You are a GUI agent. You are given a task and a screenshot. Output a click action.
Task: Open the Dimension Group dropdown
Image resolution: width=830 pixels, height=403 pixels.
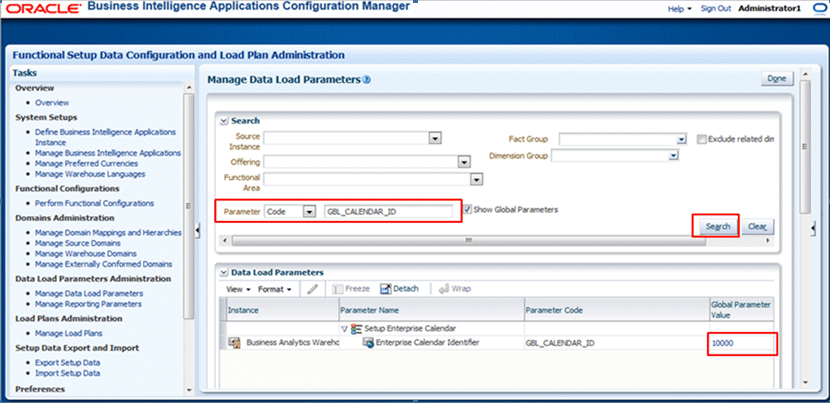673,156
